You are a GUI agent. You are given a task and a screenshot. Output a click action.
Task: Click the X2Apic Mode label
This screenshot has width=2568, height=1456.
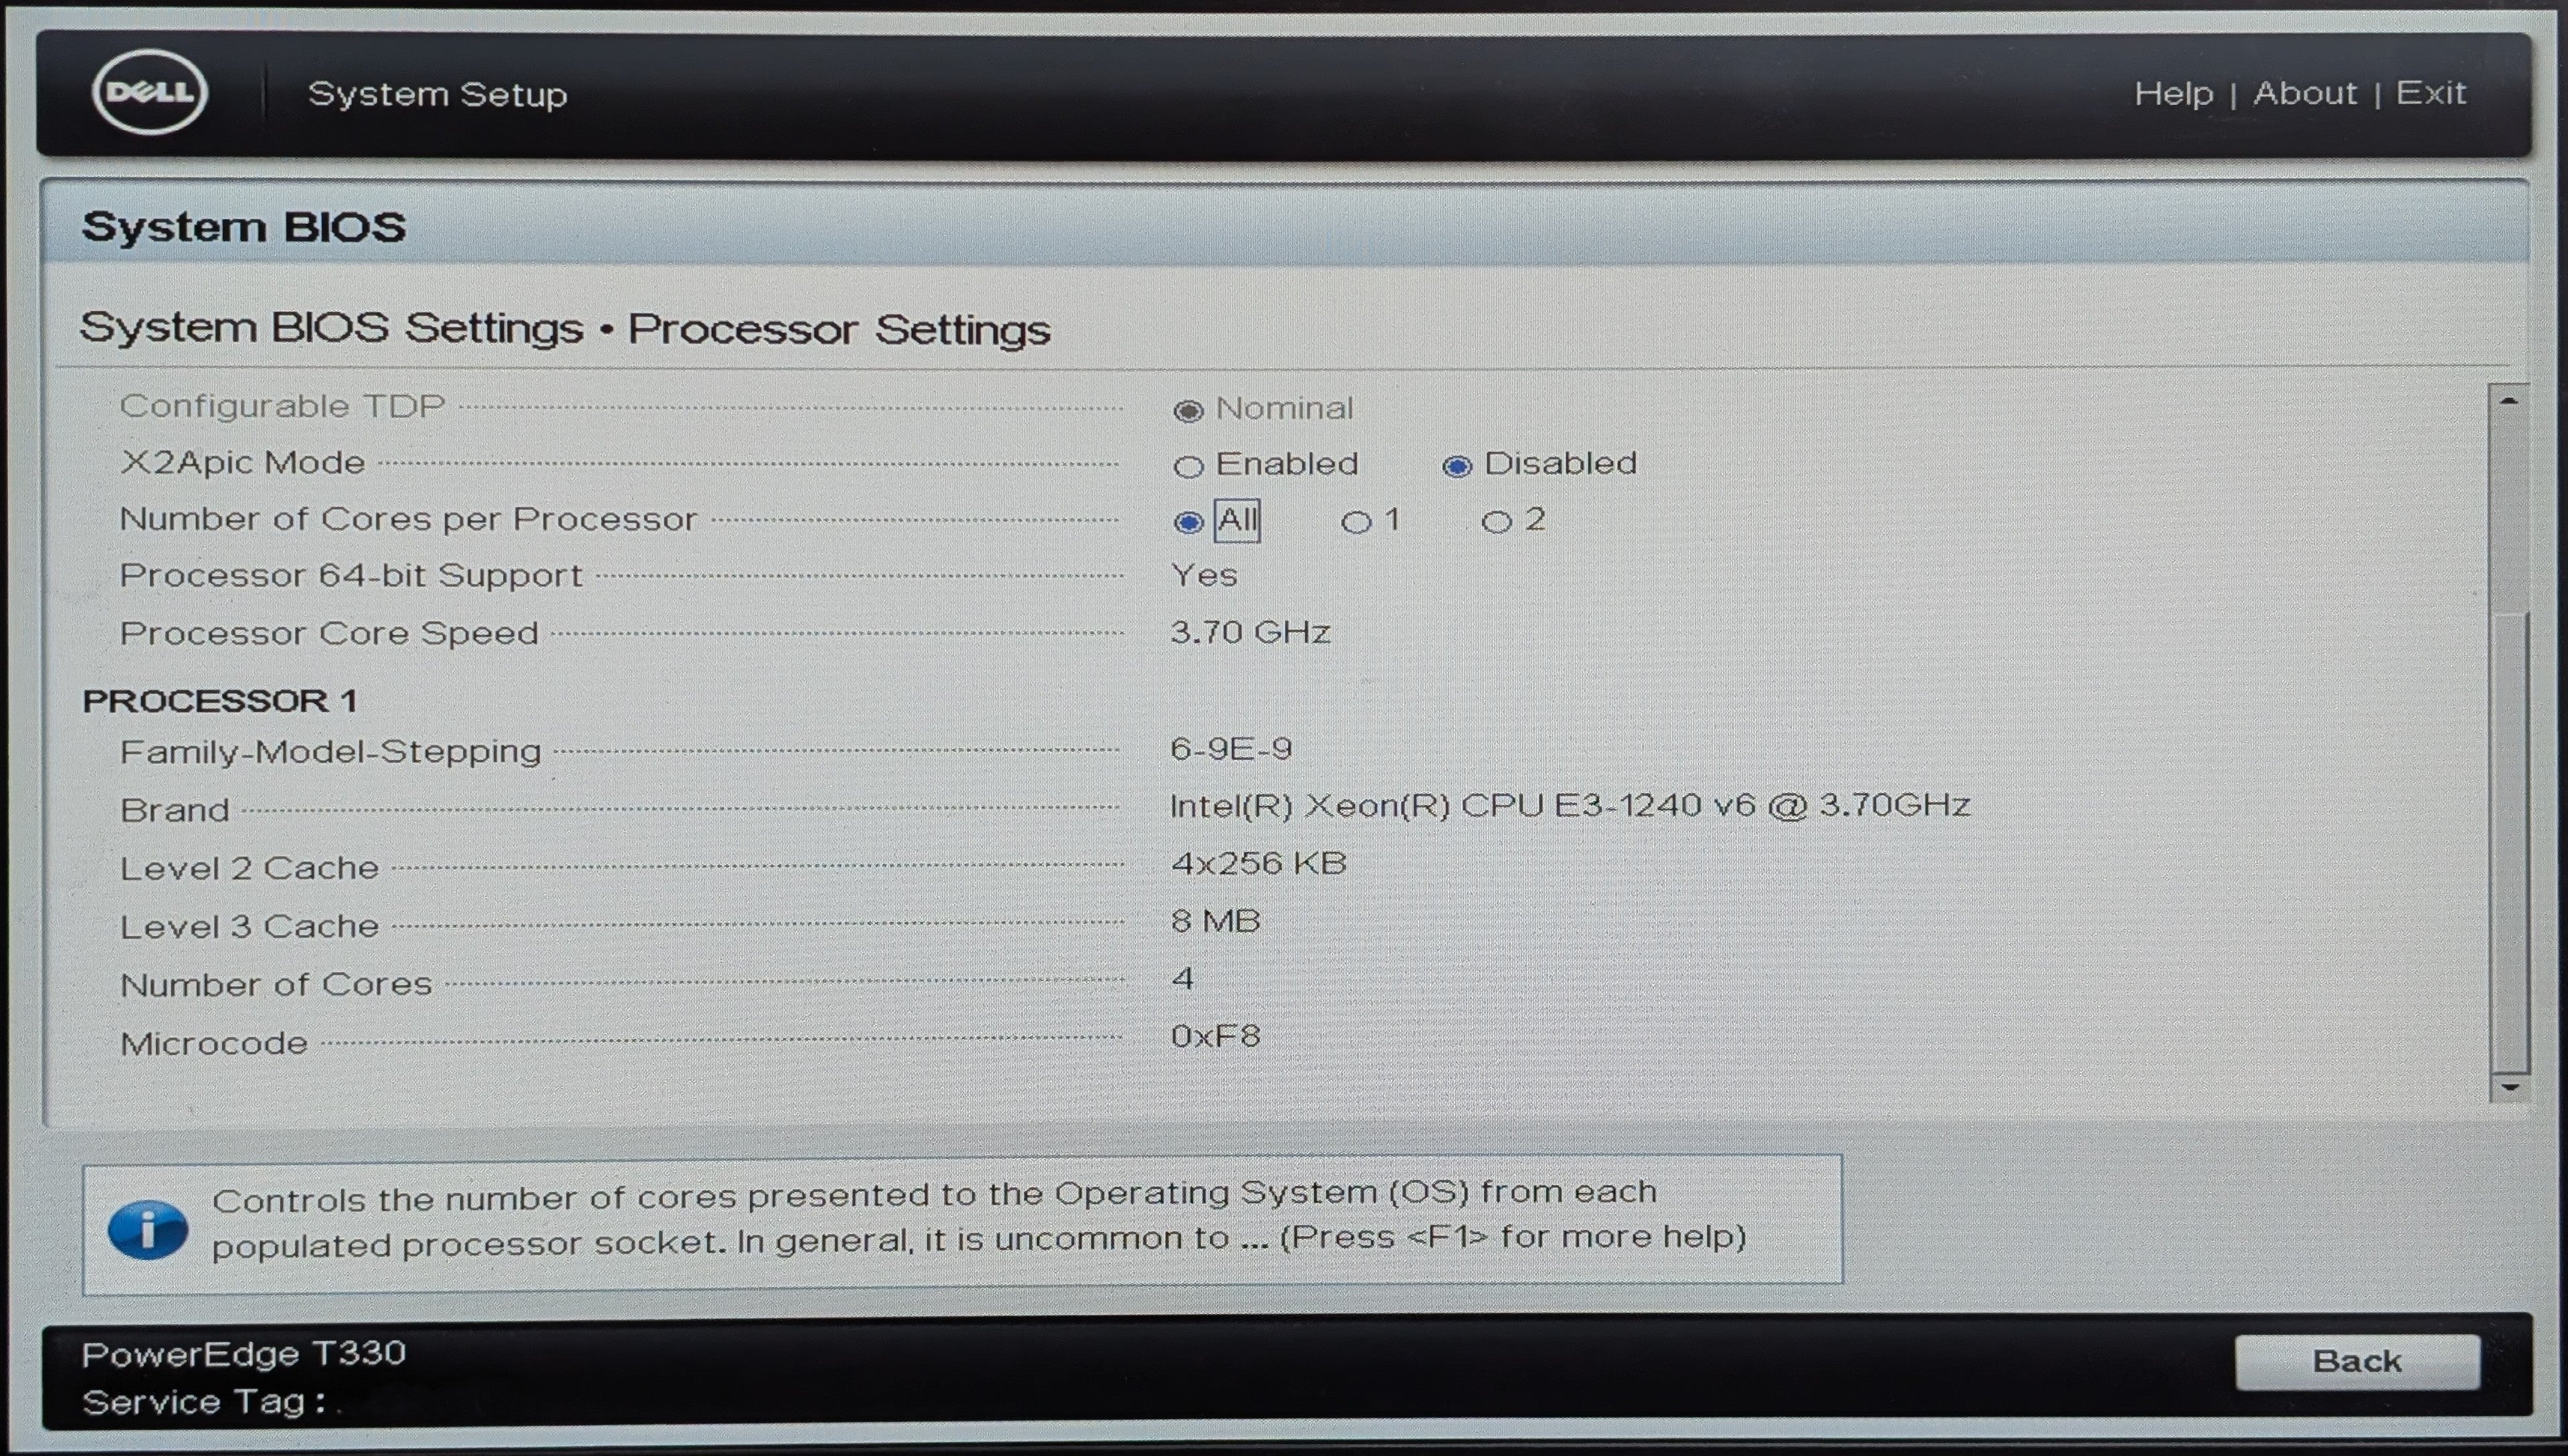tap(243, 462)
